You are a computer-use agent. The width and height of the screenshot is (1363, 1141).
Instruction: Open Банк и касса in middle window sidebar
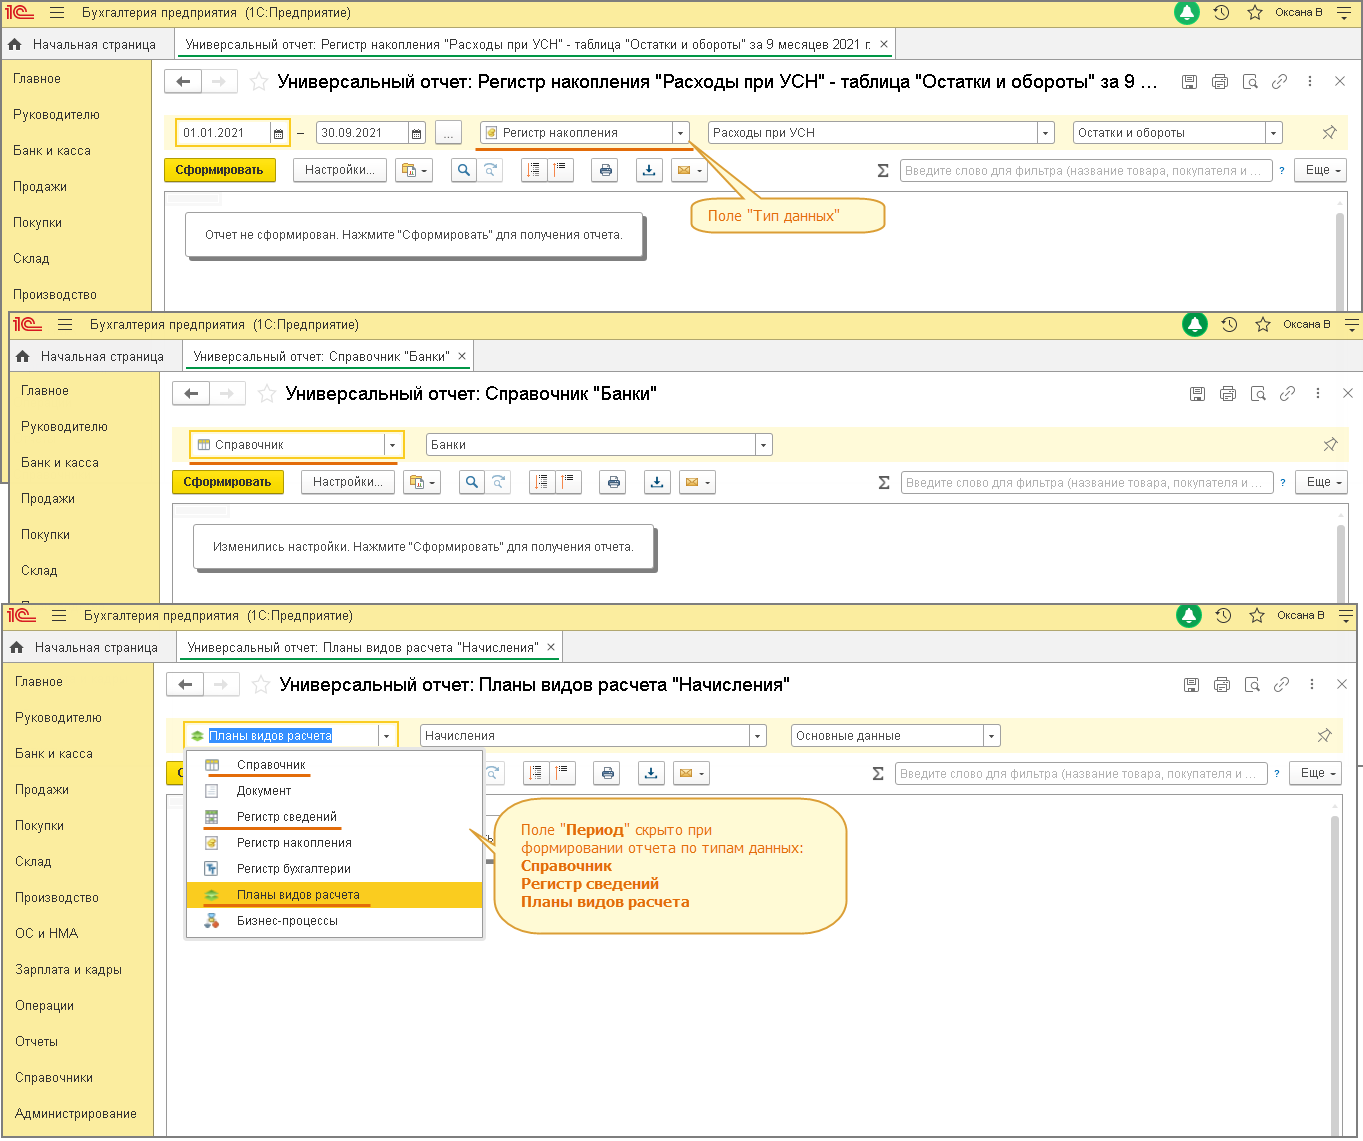pyautogui.click(x=60, y=463)
